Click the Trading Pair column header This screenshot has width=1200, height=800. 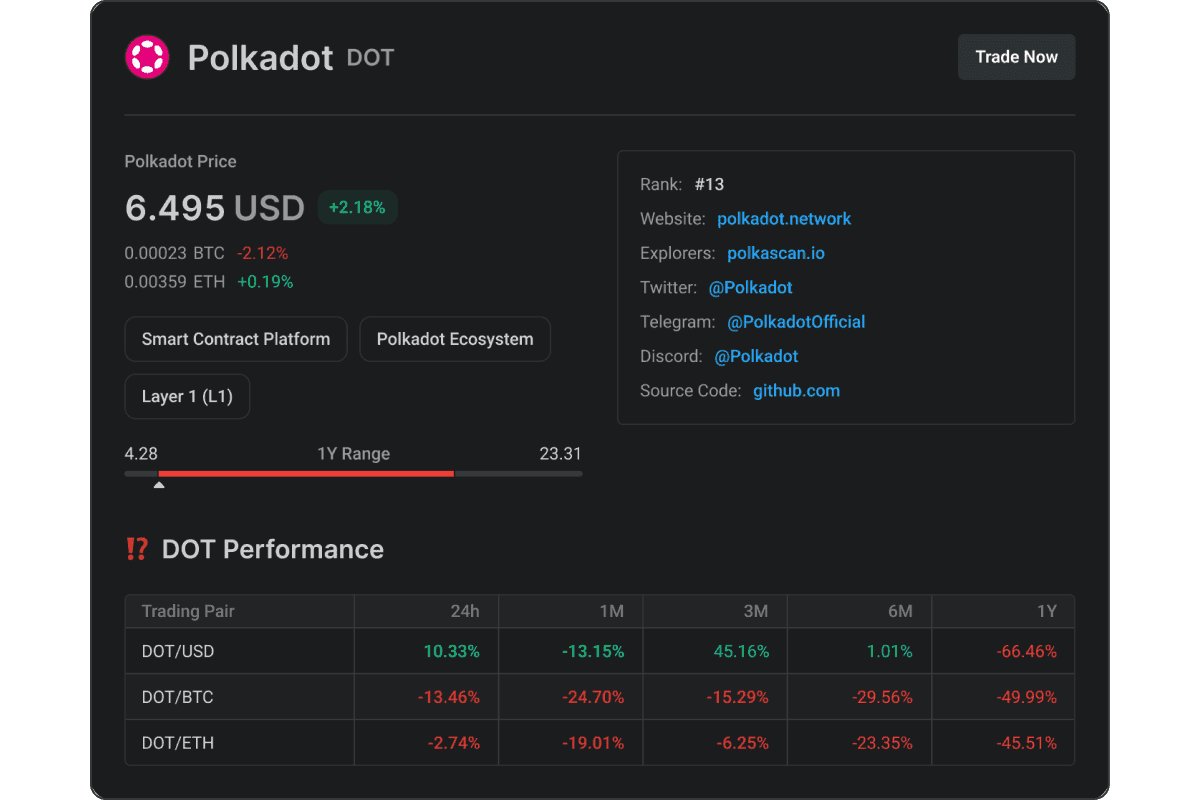(188, 611)
